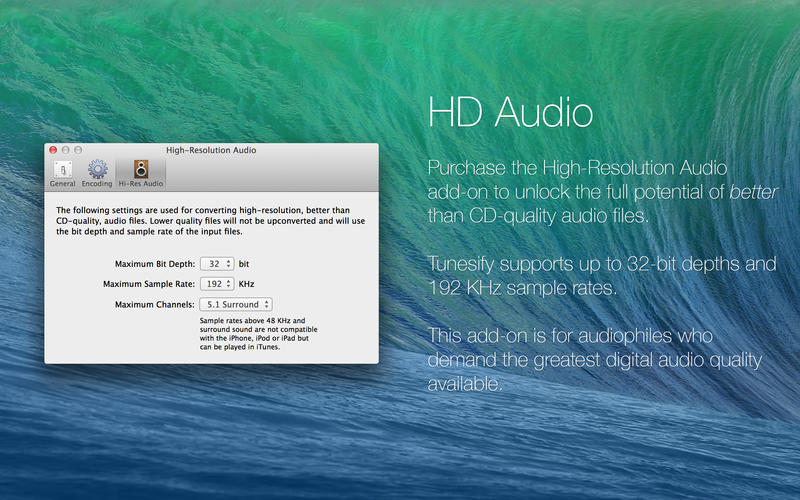Open the Maximum Channels 5.1 Surround dropdown
Image resolution: width=800 pixels, height=500 pixels.
tap(236, 304)
